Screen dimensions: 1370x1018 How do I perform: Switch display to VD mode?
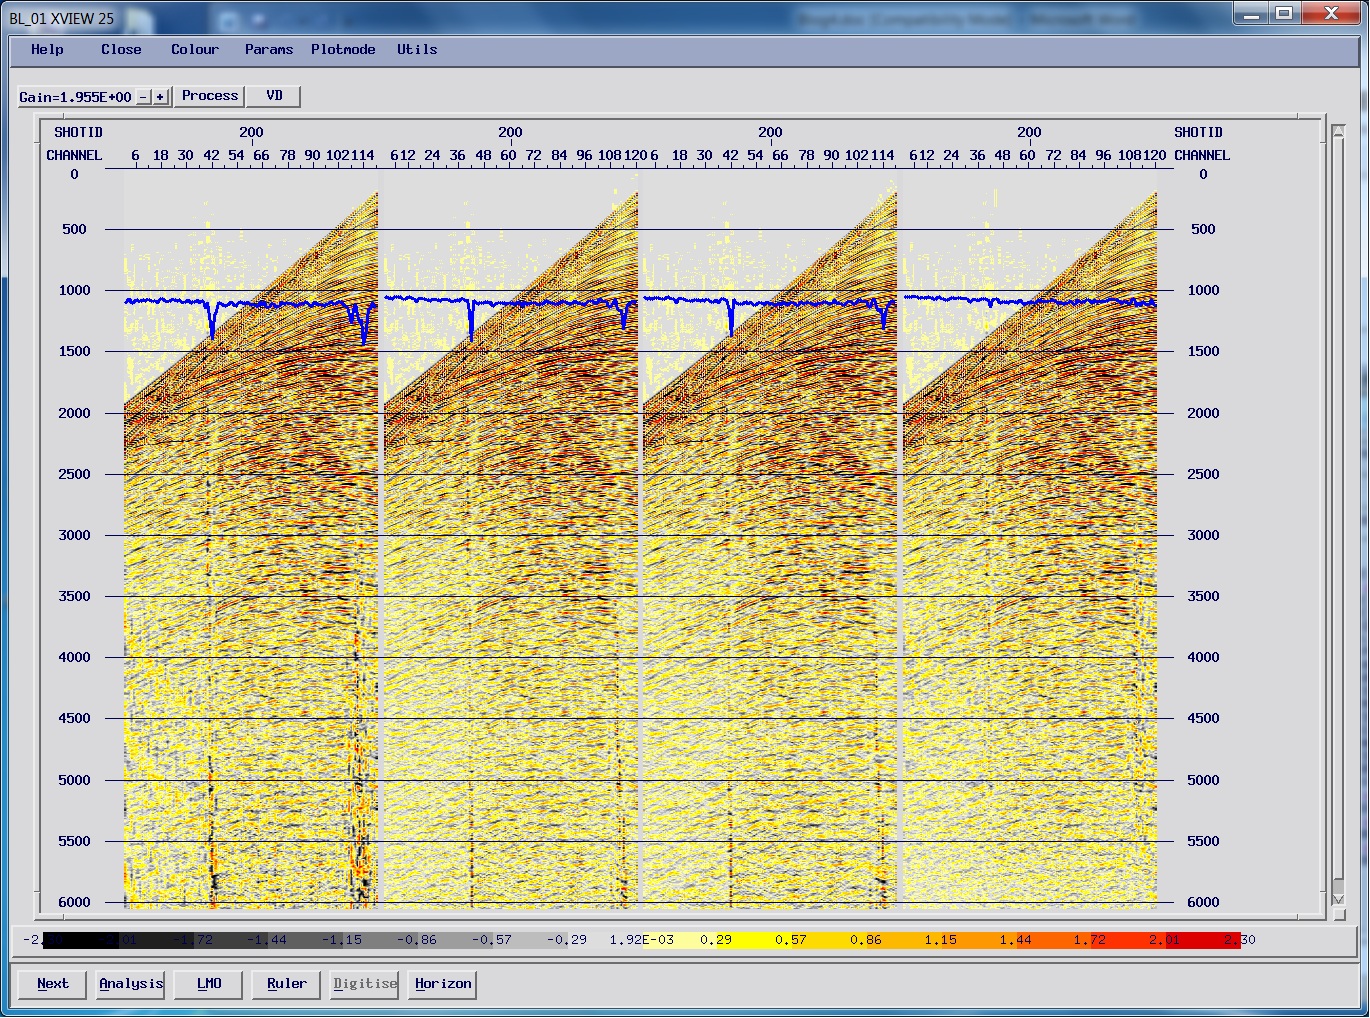click(273, 95)
